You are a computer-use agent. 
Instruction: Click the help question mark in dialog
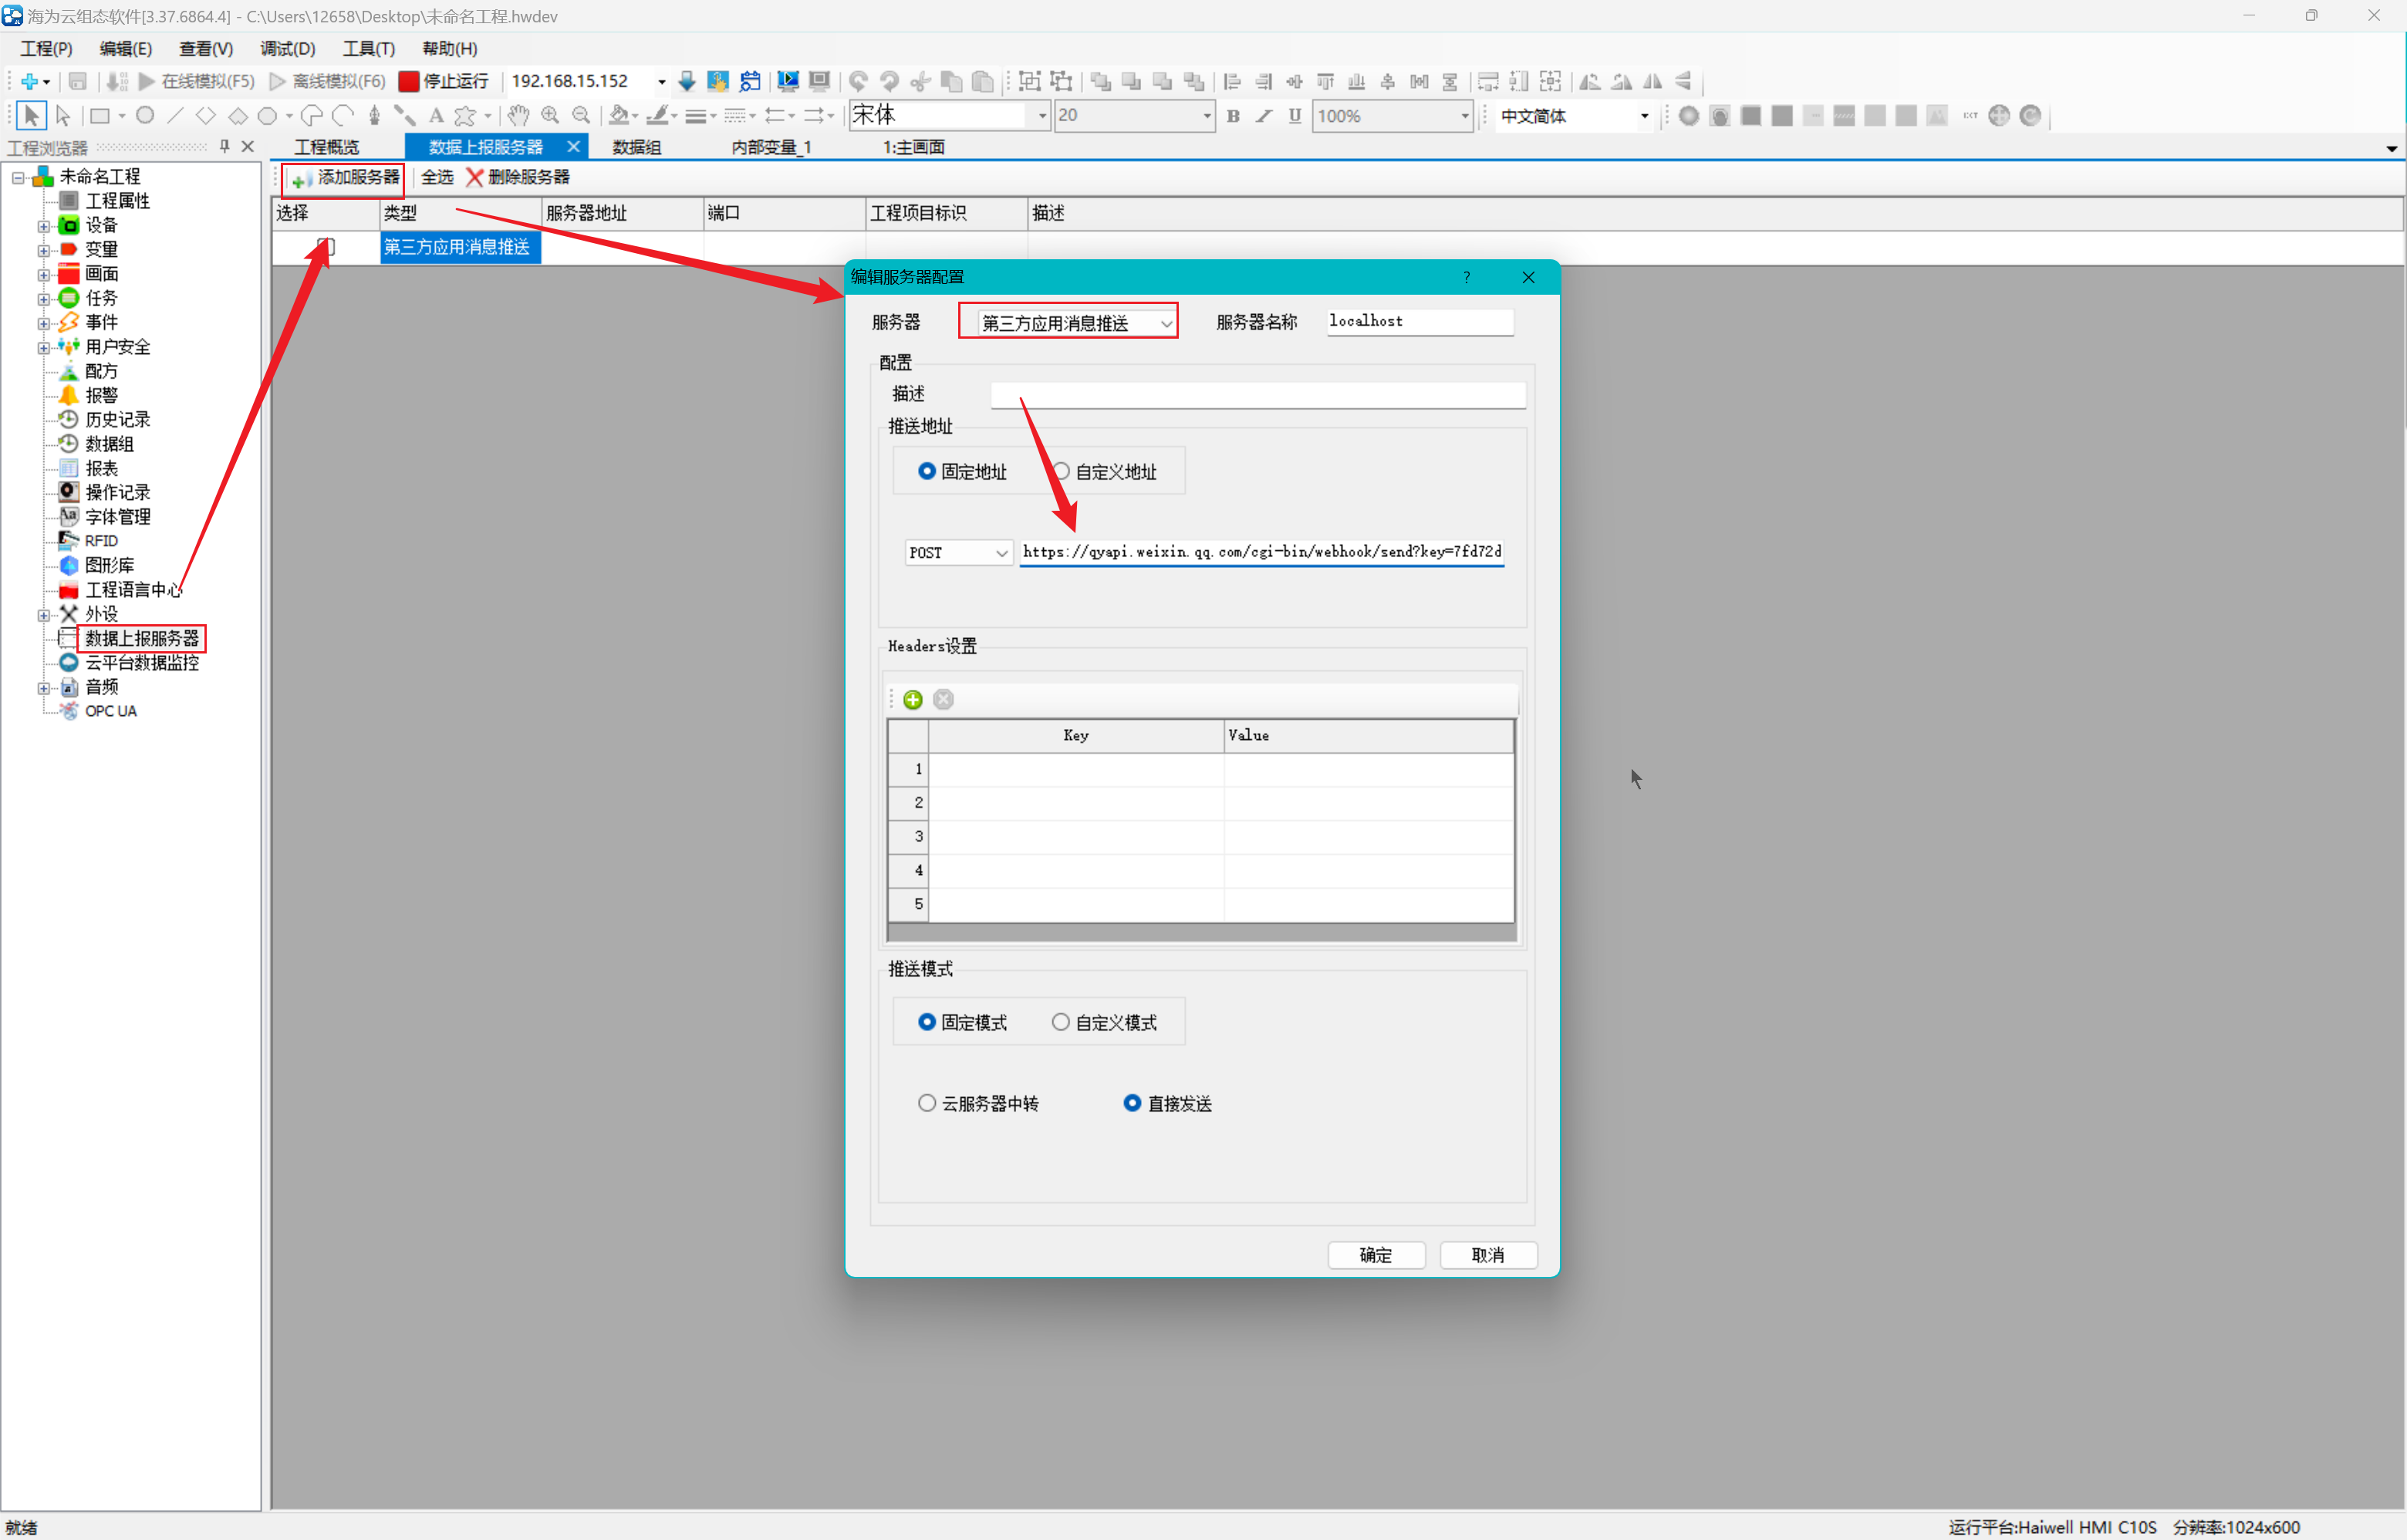(x=1466, y=277)
